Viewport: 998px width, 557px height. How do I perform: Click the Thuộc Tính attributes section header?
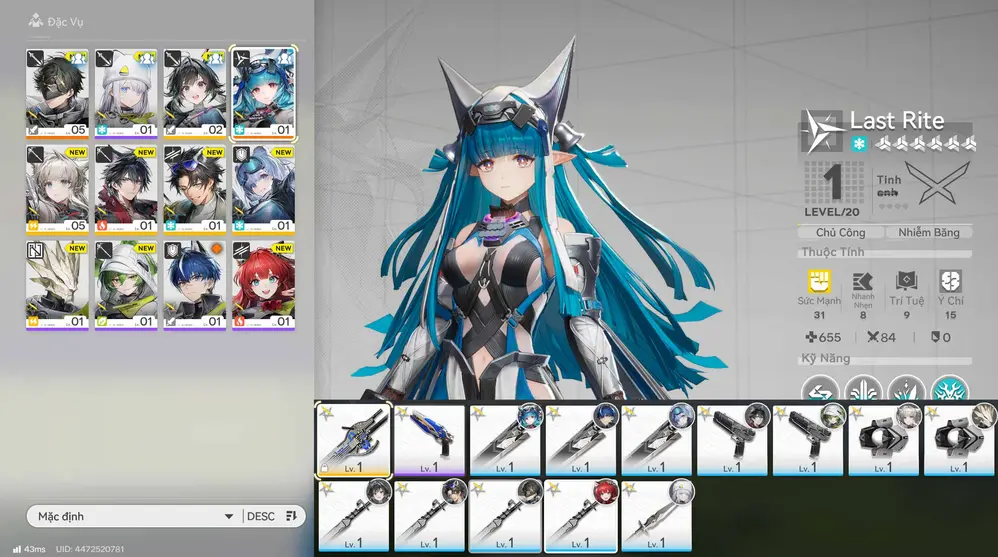[x=832, y=253]
